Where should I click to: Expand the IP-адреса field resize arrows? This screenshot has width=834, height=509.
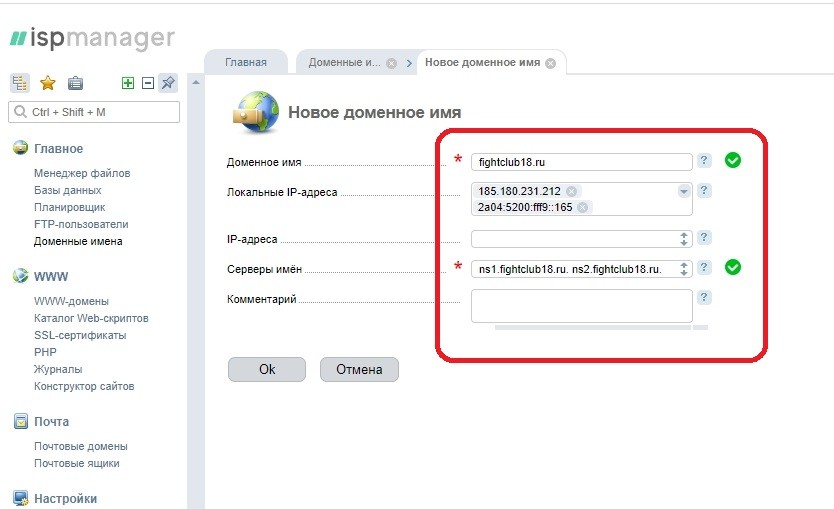click(684, 239)
